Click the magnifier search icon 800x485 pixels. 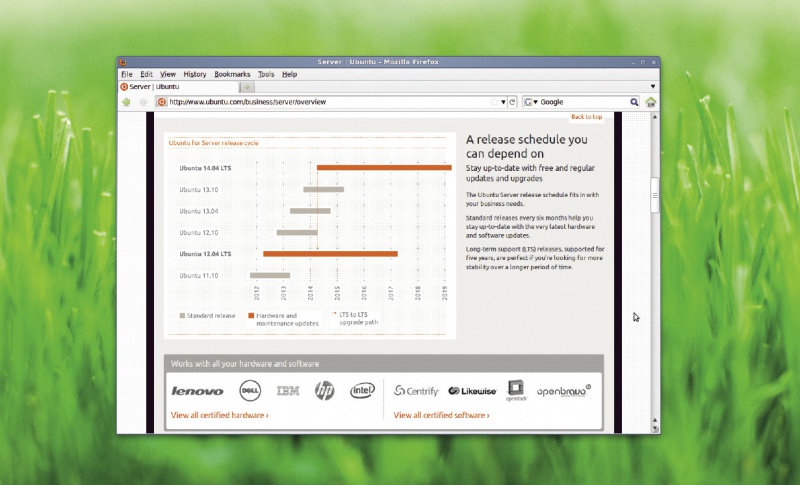(634, 102)
